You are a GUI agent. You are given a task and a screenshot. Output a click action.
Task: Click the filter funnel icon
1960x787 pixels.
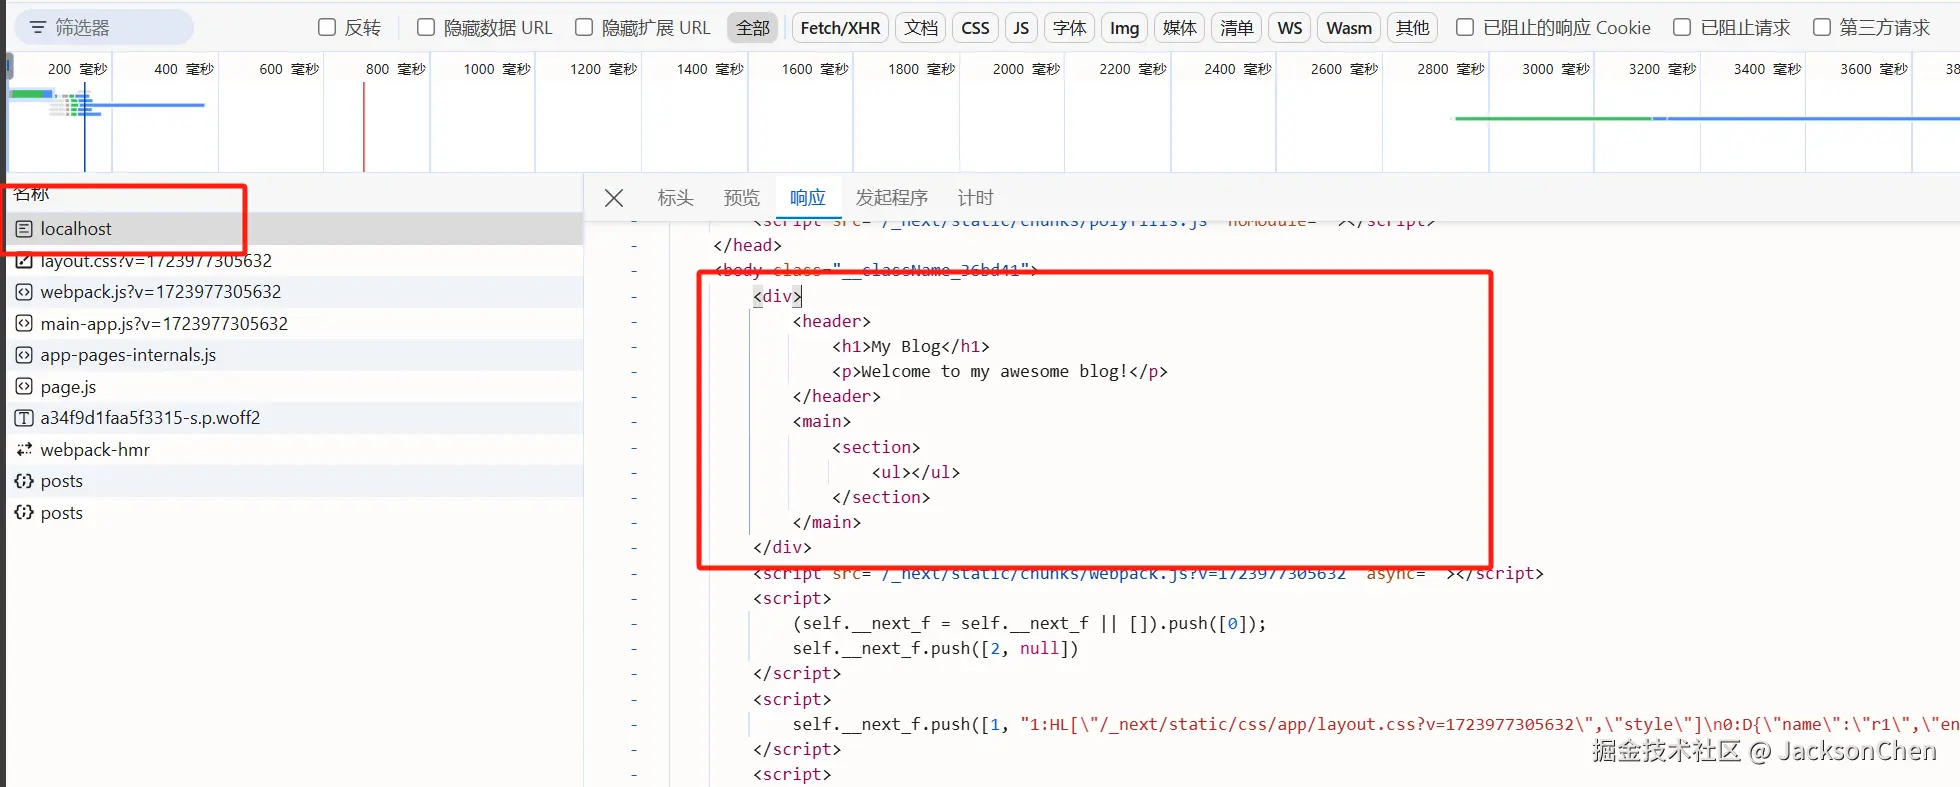coord(38,28)
